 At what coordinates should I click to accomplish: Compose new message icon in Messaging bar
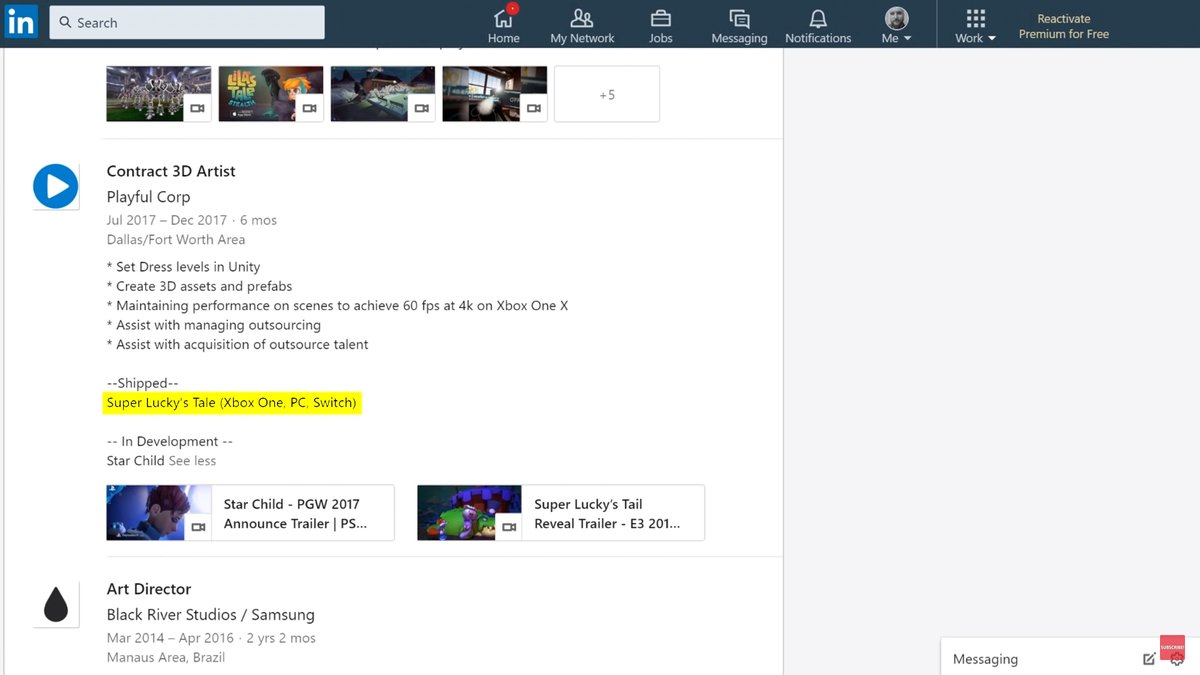1149,659
